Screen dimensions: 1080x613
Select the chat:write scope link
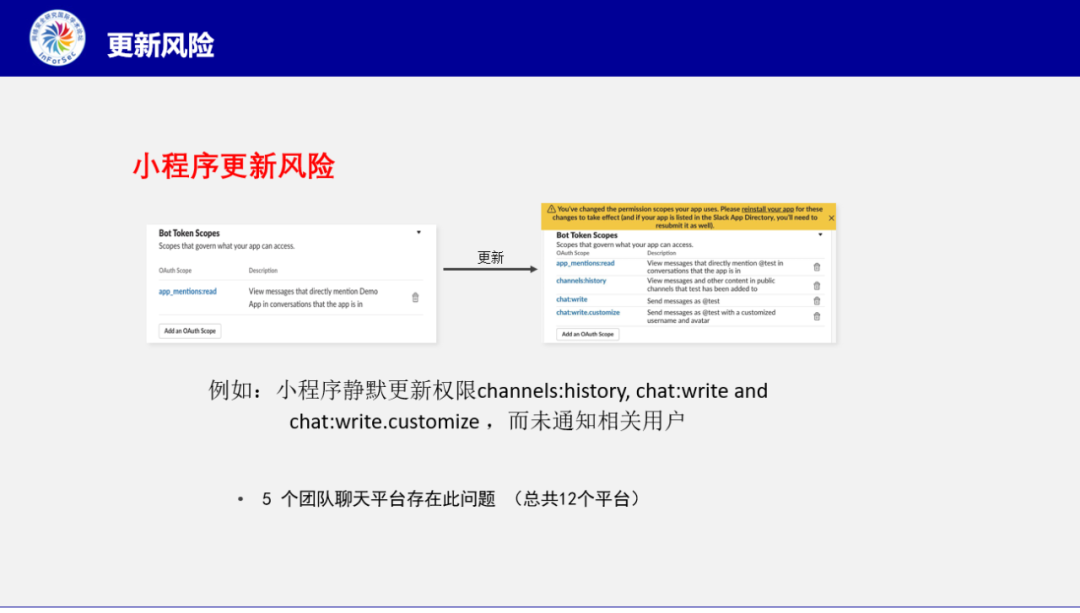click(x=572, y=299)
